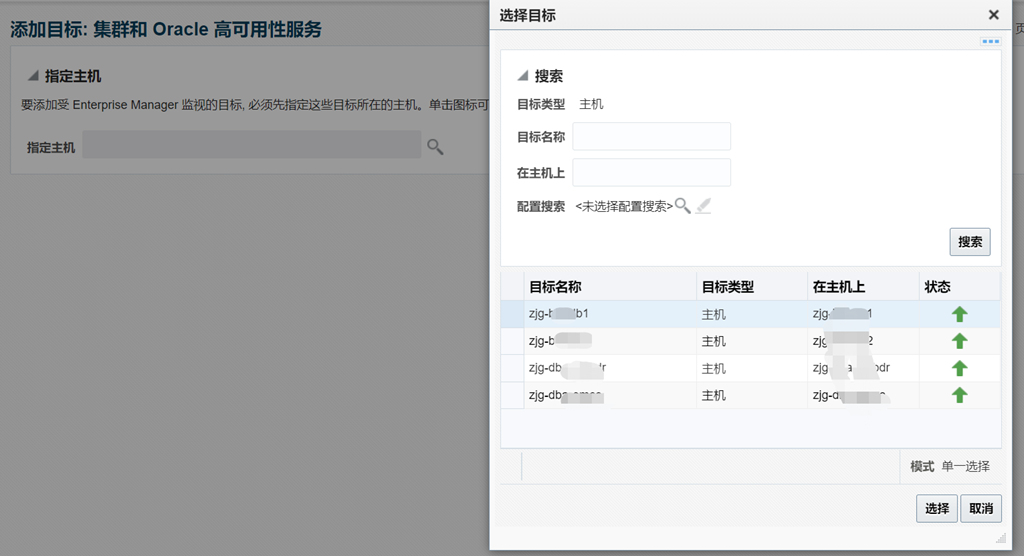Focus the 目标名称 input field
Image resolution: width=1024 pixels, height=556 pixels.
[x=651, y=137]
